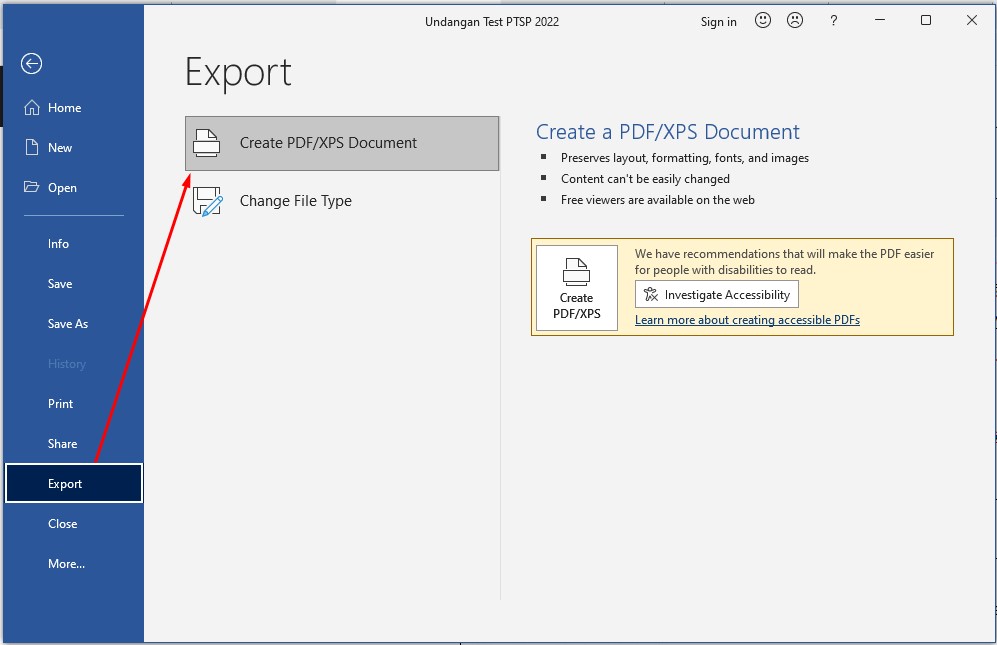997x645 pixels.
Task: Click the New document icon
Action: pos(32,148)
